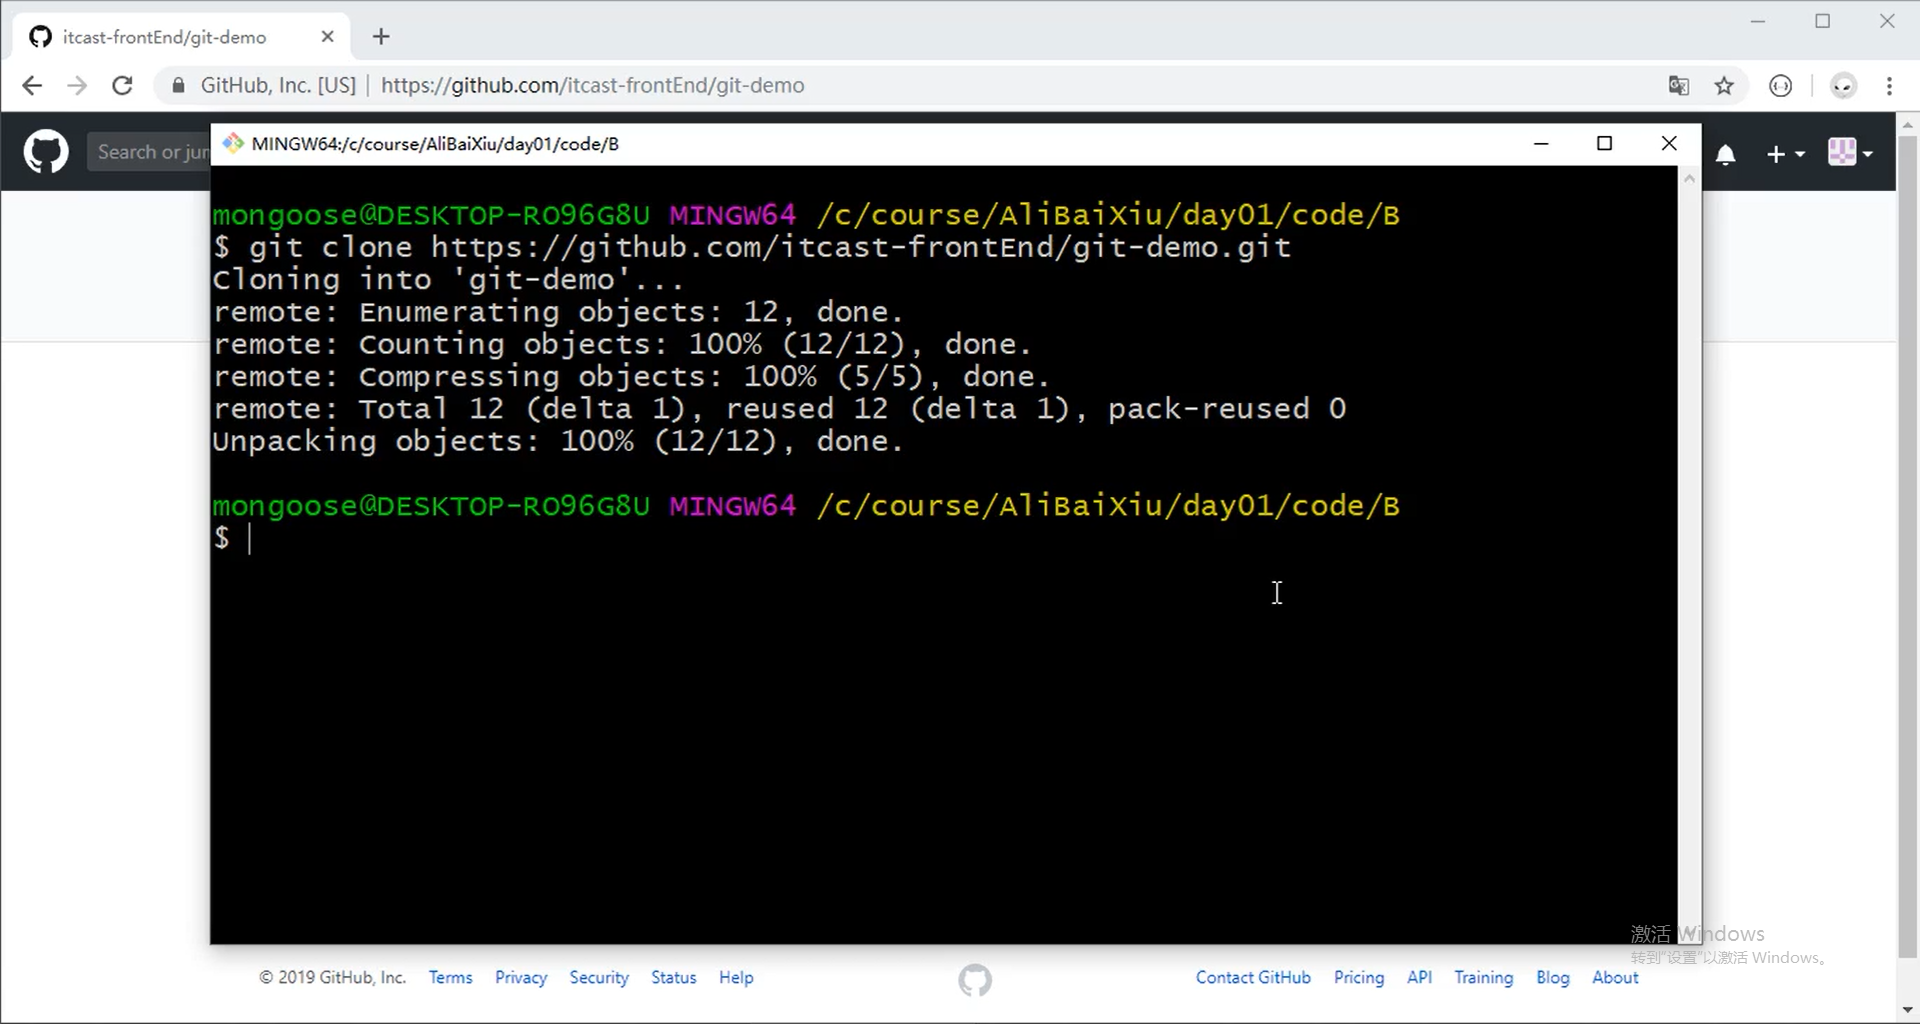Close the git-demo browser tab
The height and width of the screenshot is (1024, 1920).
(327, 37)
